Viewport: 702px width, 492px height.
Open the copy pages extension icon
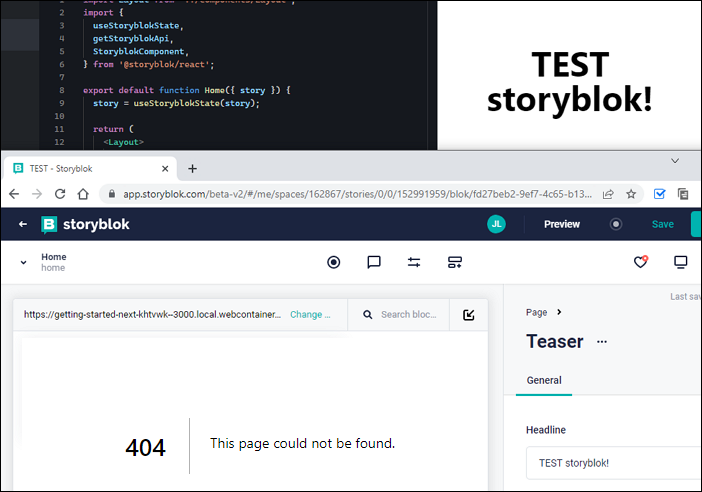[x=683, y=194]
